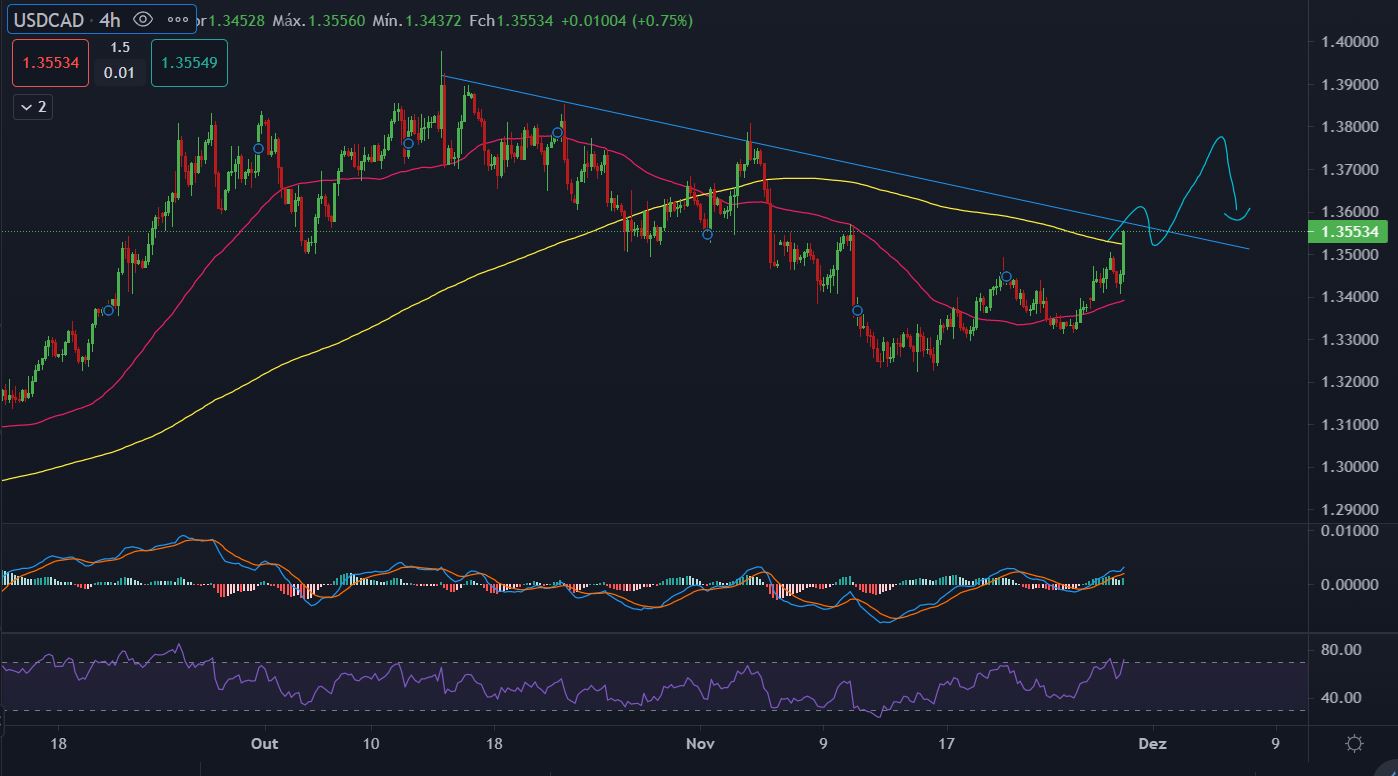Click the Nov month label on time axis
Viewport: 1398px width, 776px height.
701,743
